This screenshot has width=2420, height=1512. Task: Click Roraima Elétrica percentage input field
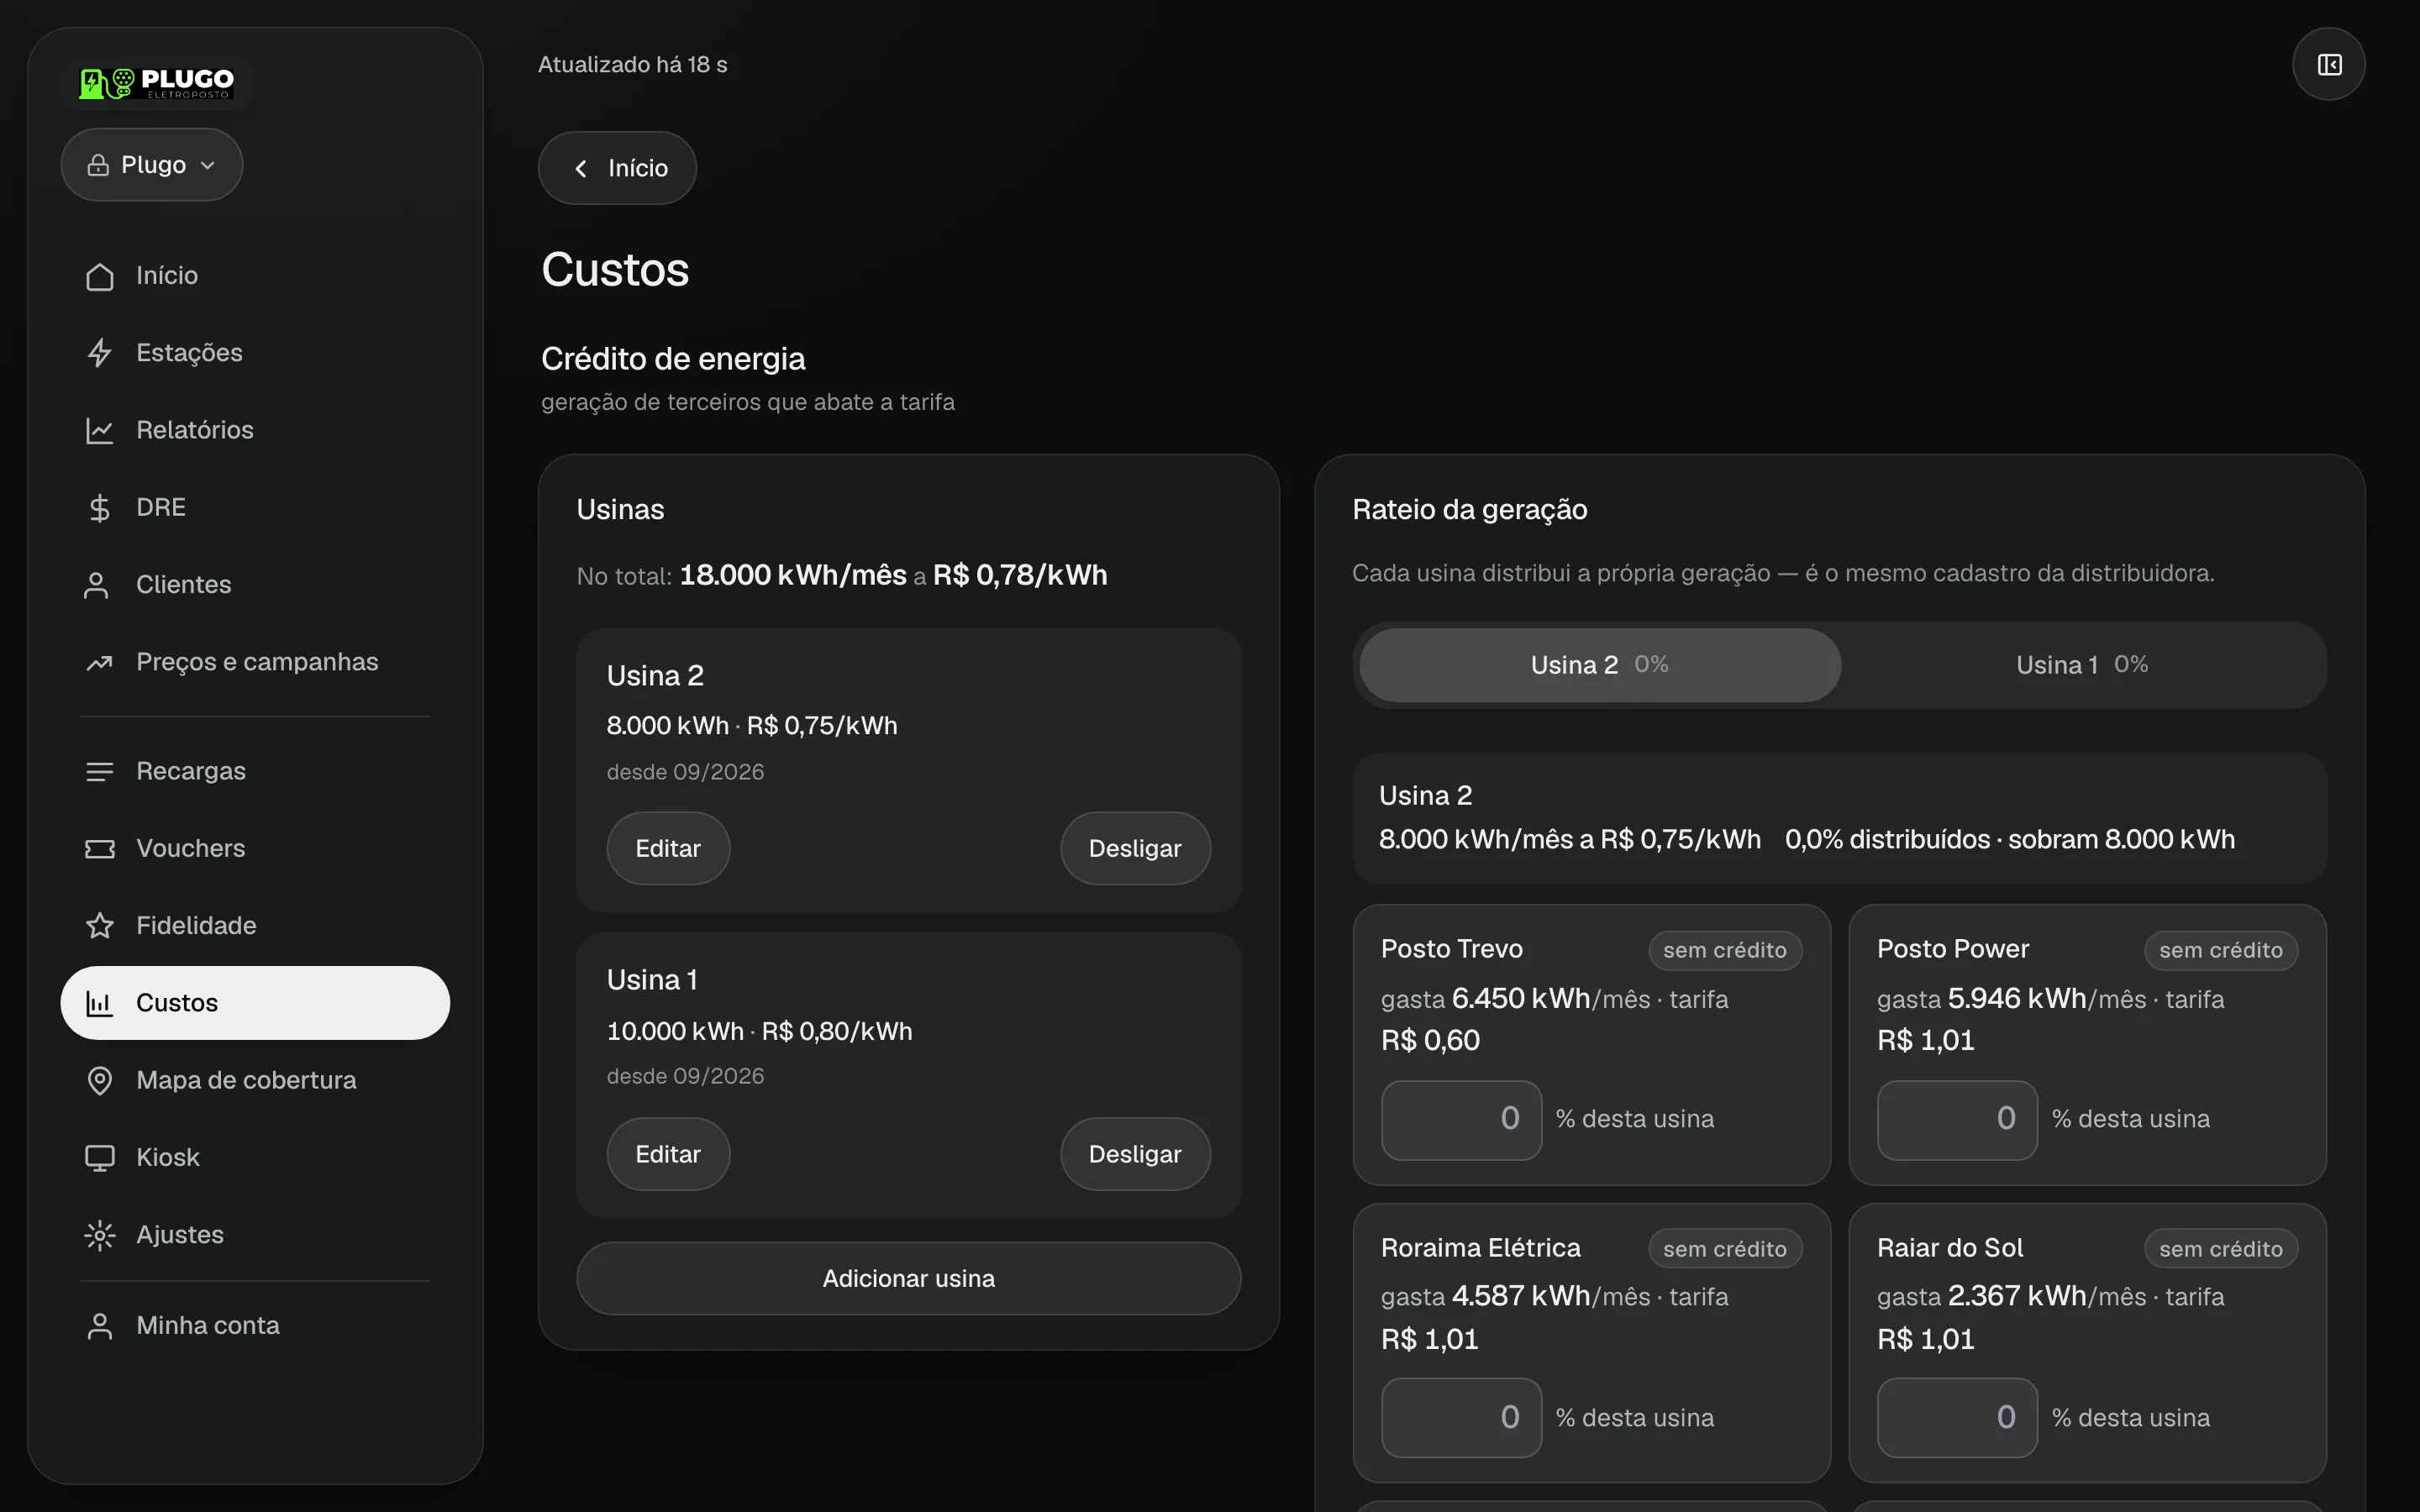click(x=1461, y=1418)
